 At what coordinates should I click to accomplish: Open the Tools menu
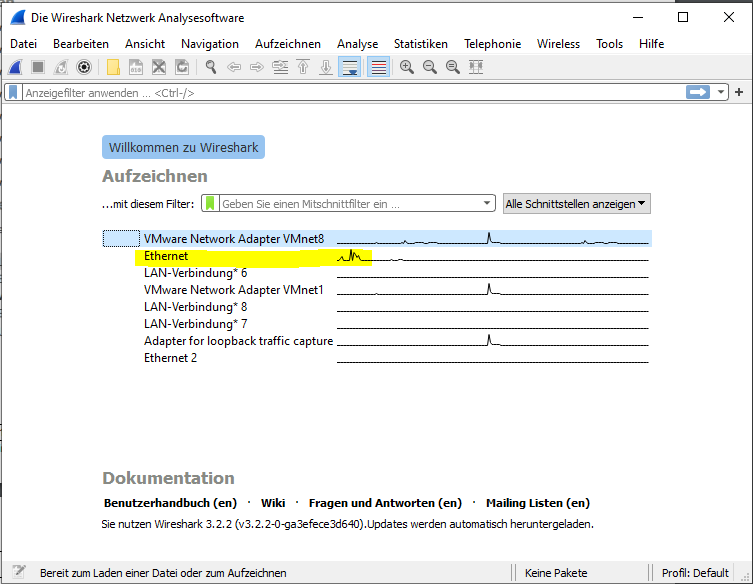coord(609,44)
